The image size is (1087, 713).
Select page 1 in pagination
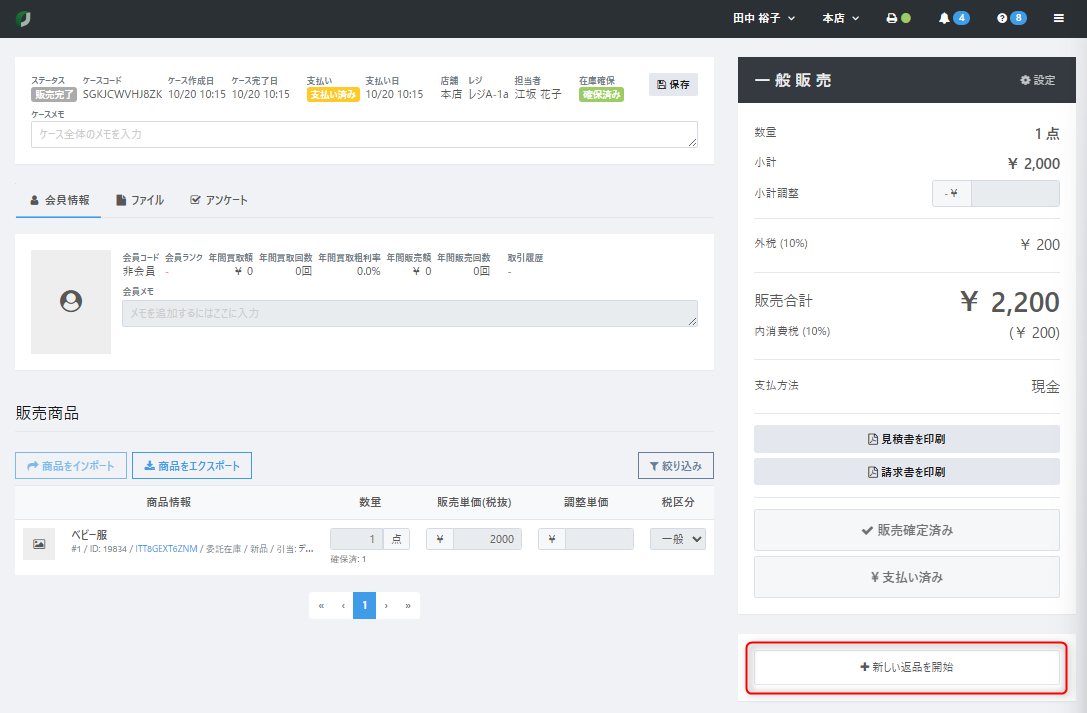[365, 606]
